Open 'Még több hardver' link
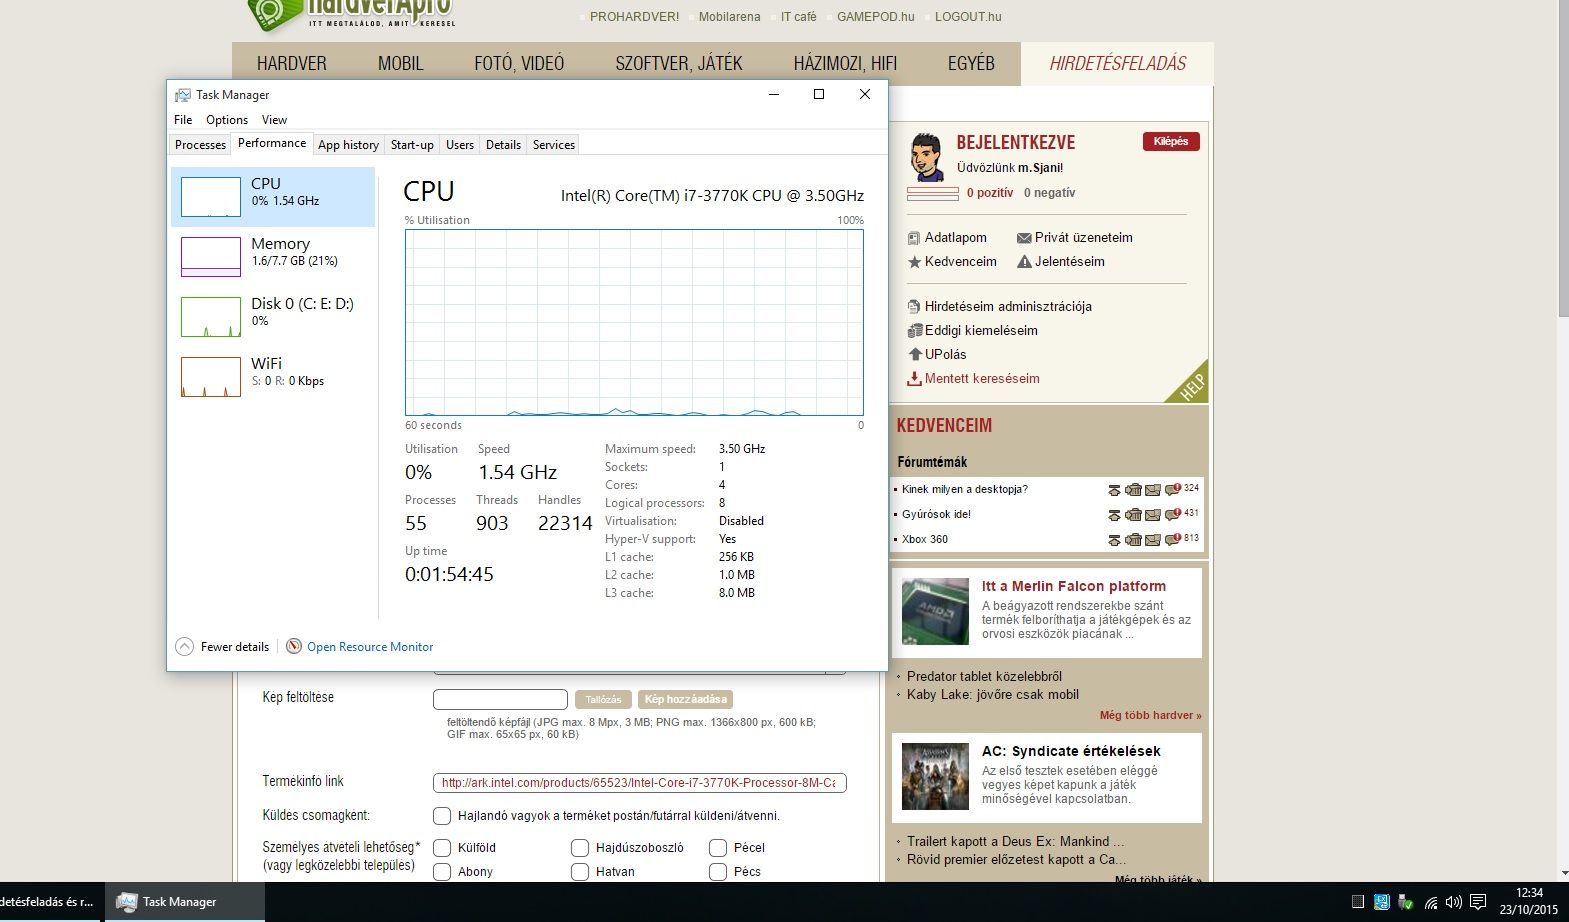This screenshot has height=922, width=1569. [x=1150, y=715]
